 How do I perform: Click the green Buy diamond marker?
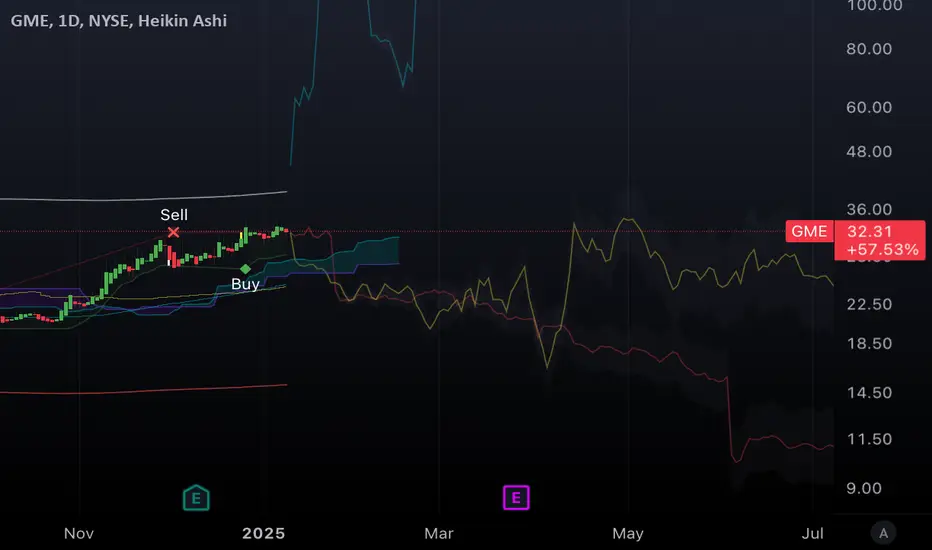[x=245, y=269]
